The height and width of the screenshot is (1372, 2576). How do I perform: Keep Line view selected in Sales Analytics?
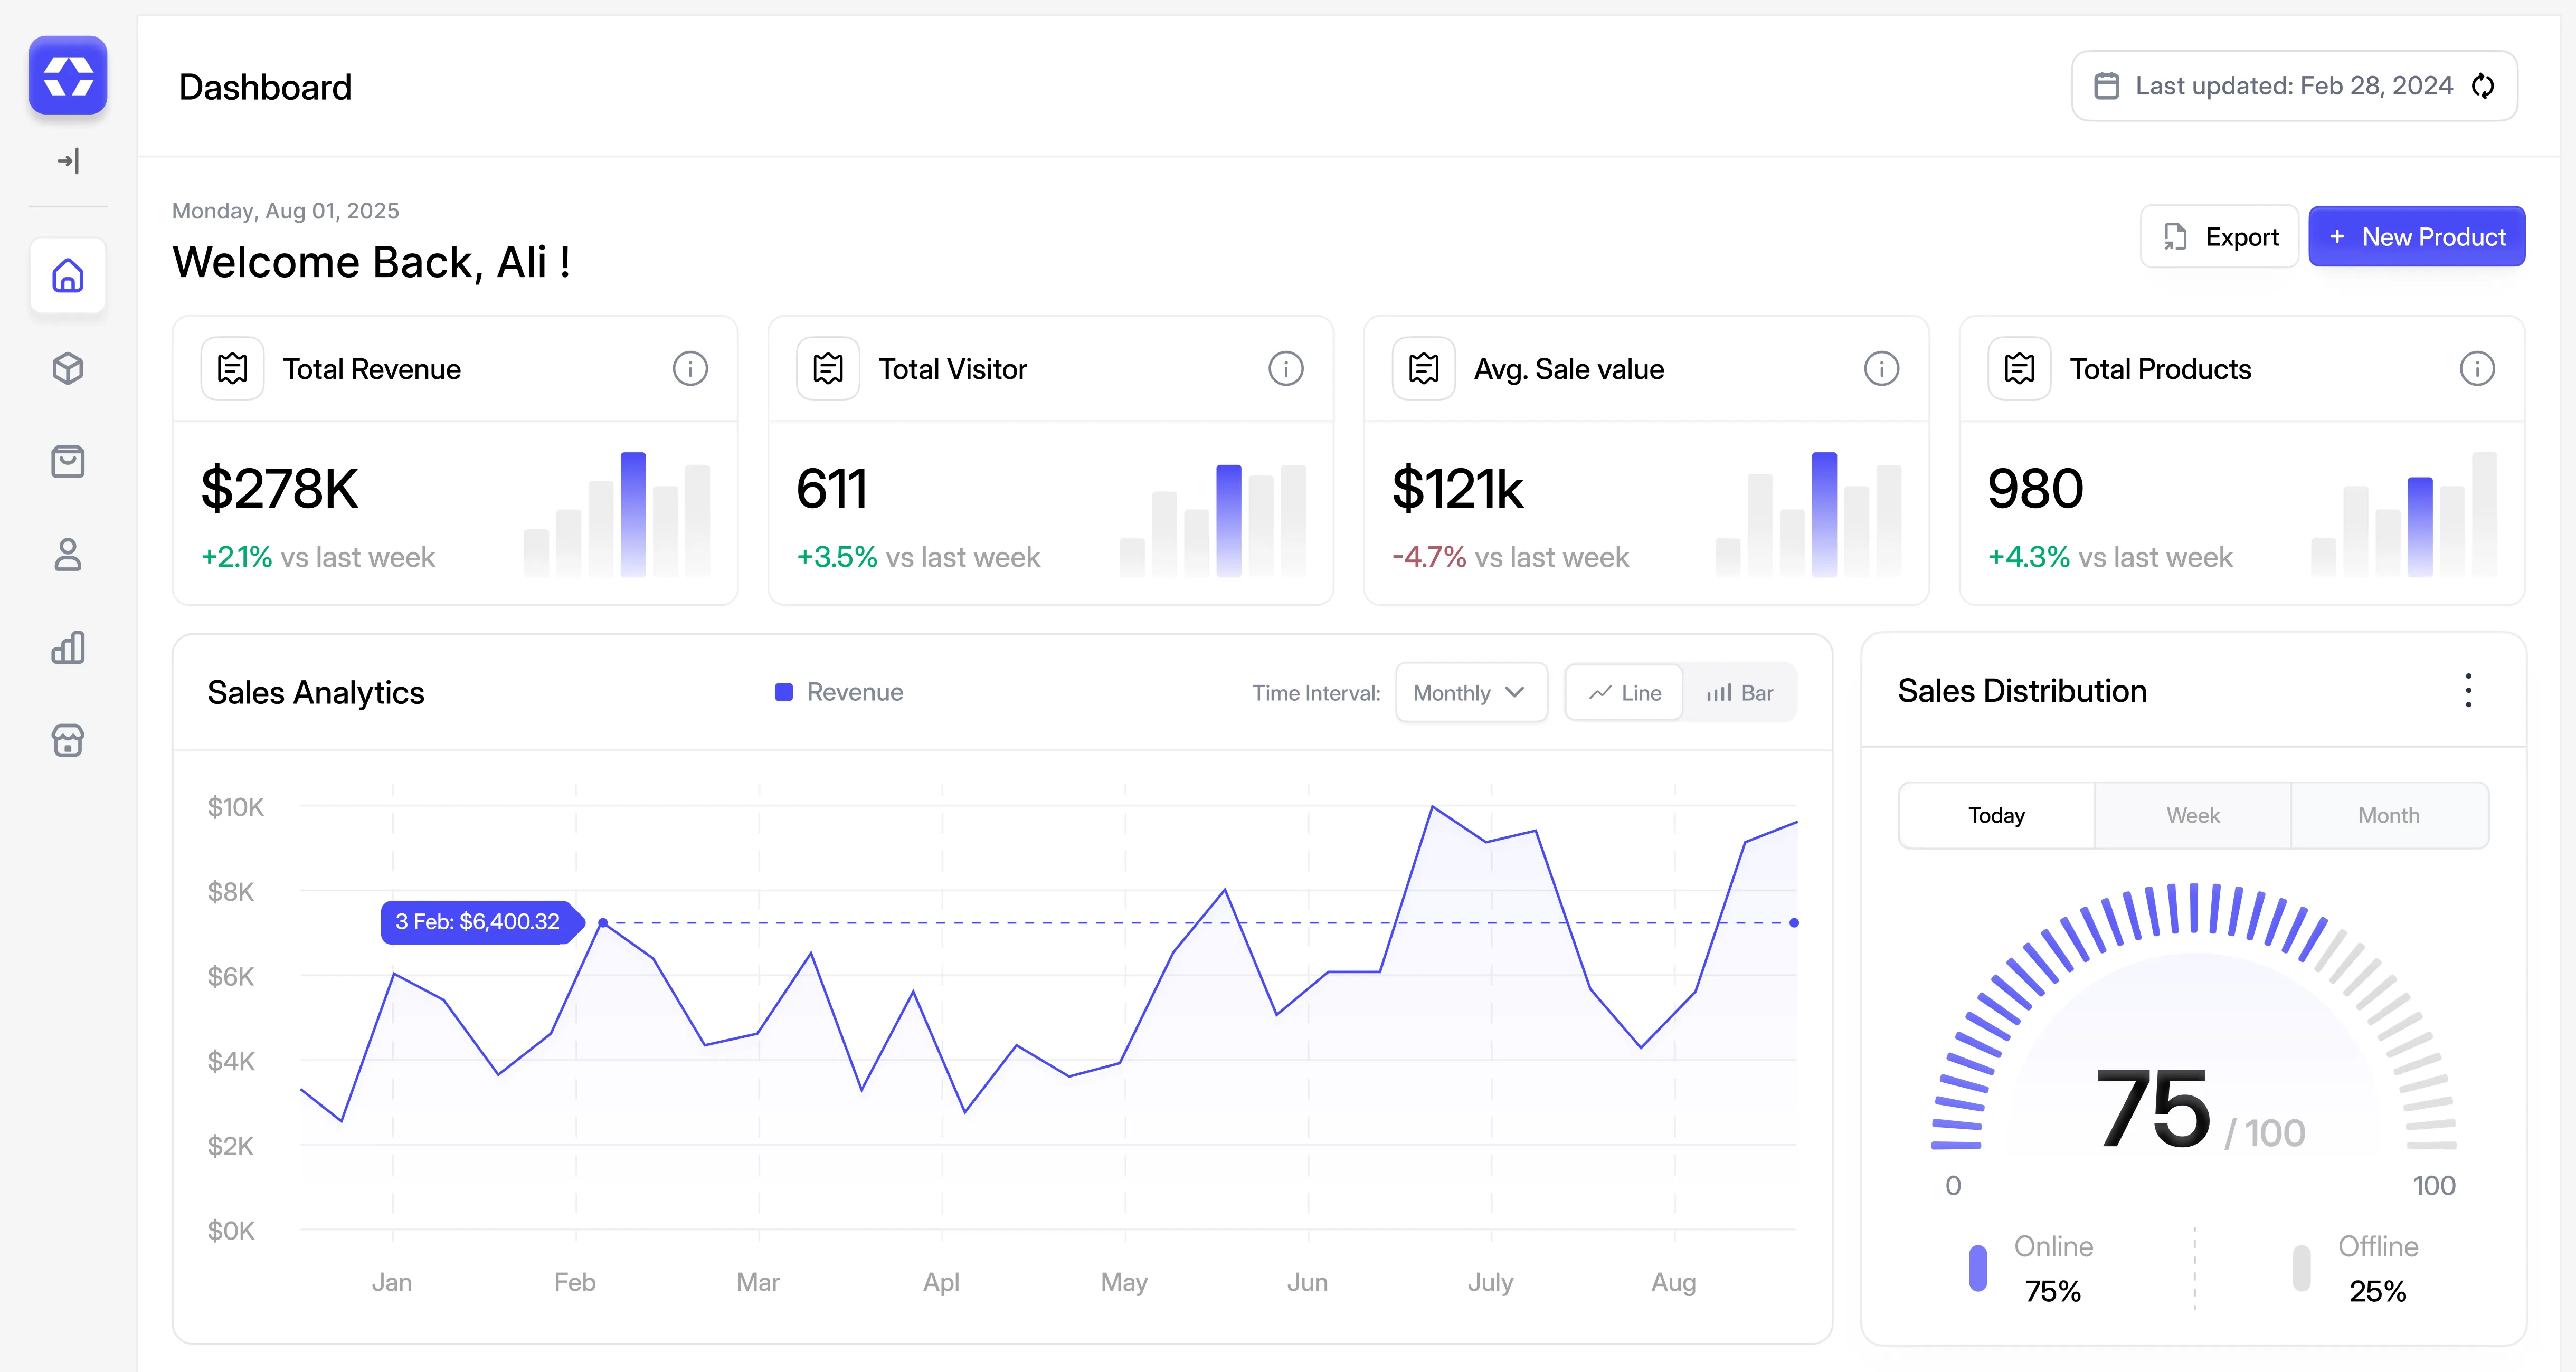pyautogui.click(x=1622, y=692)
